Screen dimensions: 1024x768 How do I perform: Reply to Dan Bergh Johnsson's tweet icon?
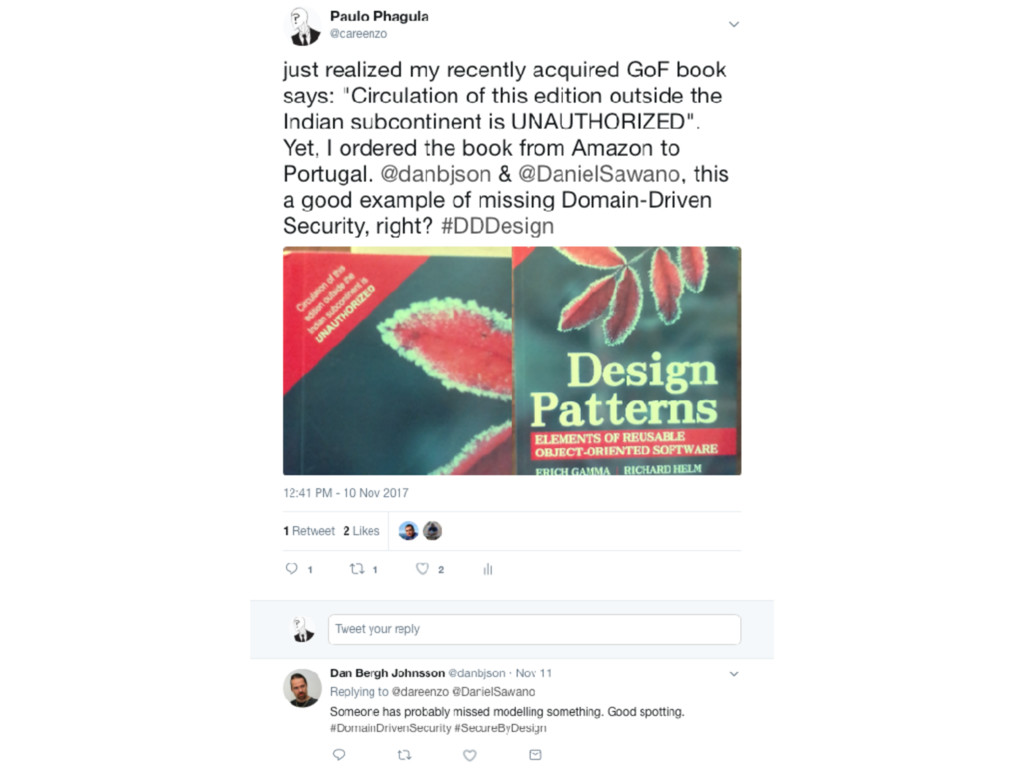click(338, 754)
